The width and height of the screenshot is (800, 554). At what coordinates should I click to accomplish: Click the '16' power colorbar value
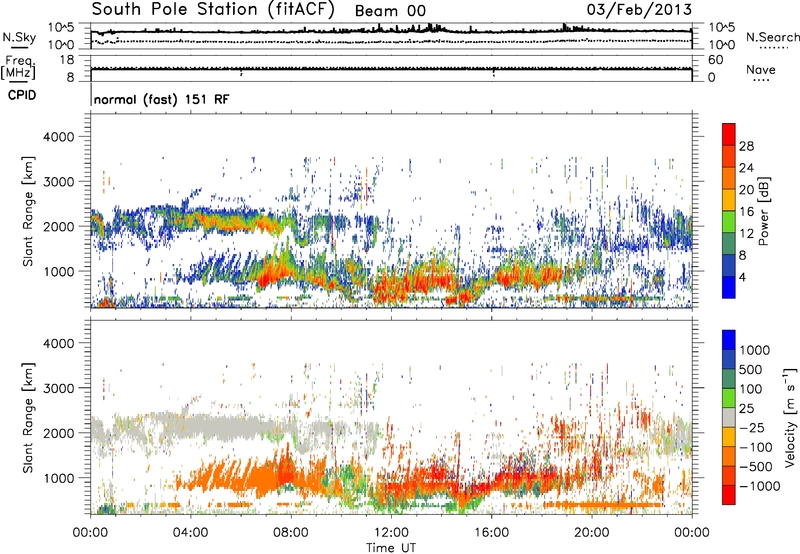[x=746, y=212]
